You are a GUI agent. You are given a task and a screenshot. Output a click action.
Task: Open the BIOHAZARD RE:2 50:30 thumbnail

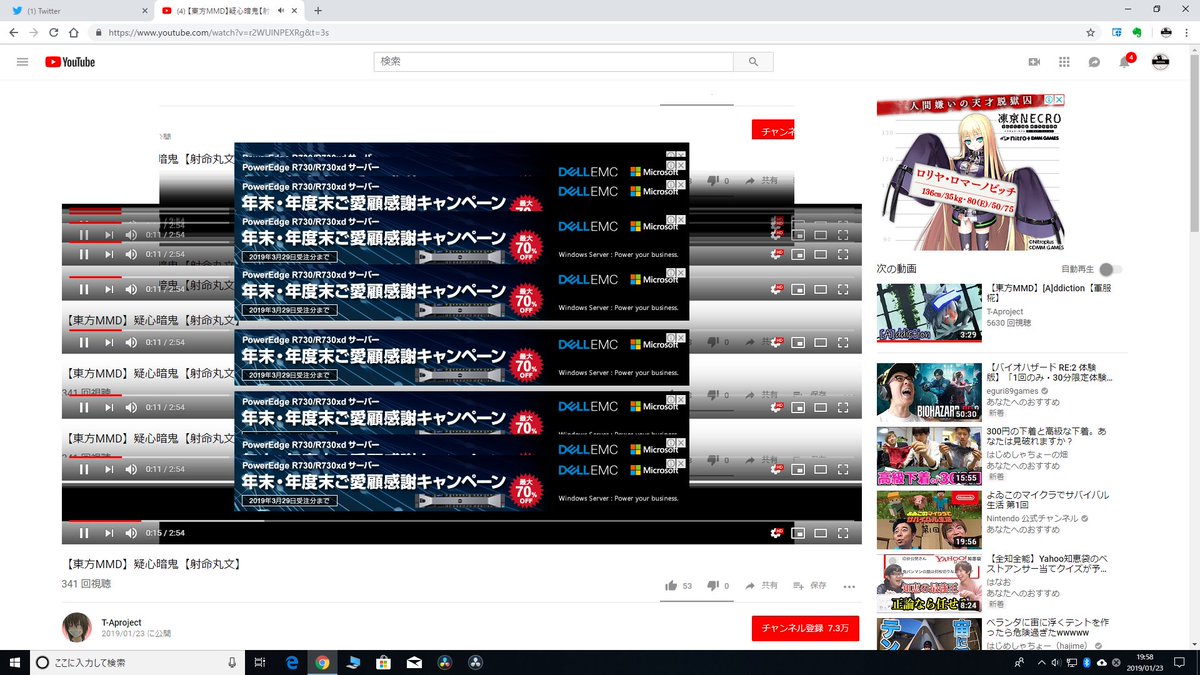tap(930, 392)
